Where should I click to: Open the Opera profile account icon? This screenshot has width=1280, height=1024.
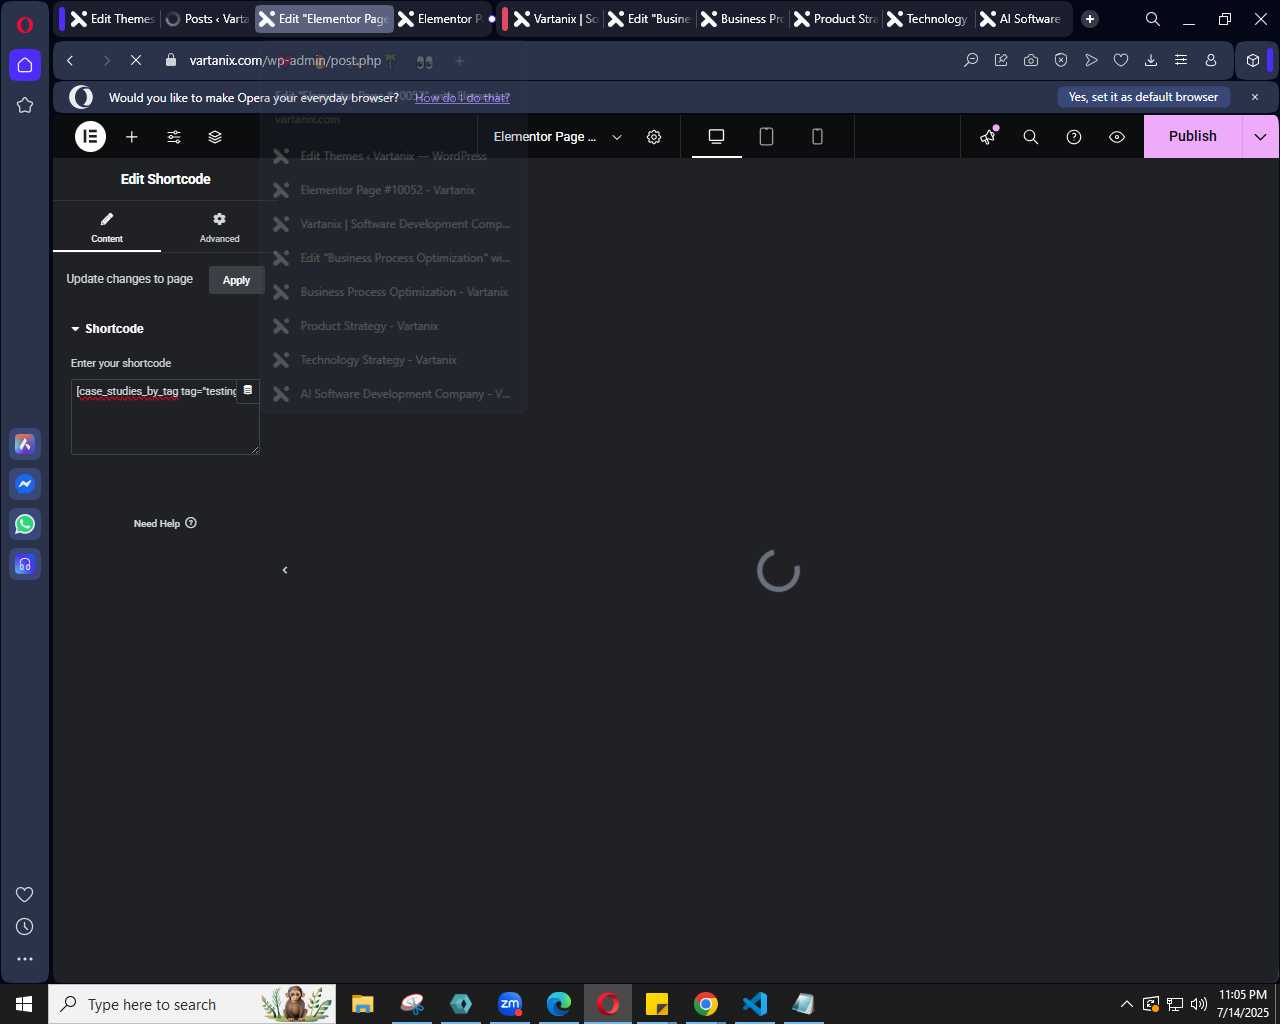1211,61
